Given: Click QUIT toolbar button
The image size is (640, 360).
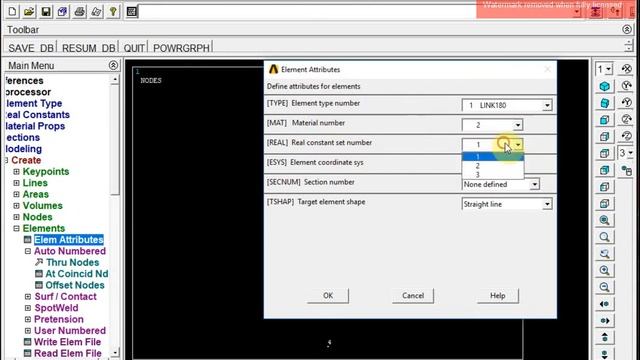Looking at the screenshot, I should [134, 48].
